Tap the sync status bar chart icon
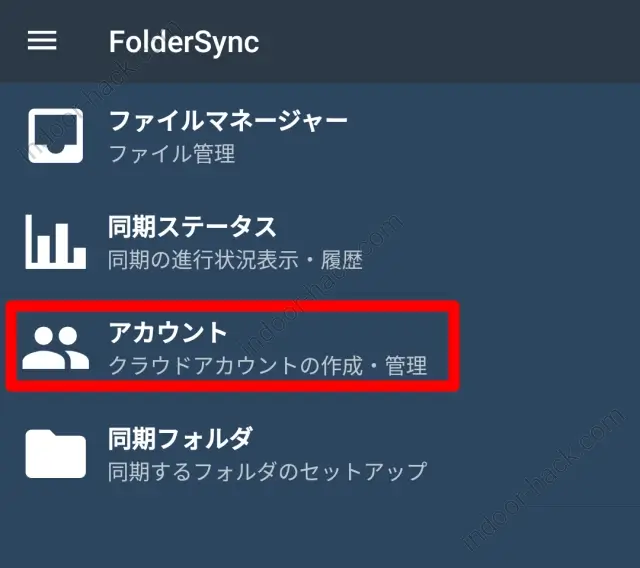The height and width of the screenshot is (568, 640). pyautogui.click(x=56, y=242)
